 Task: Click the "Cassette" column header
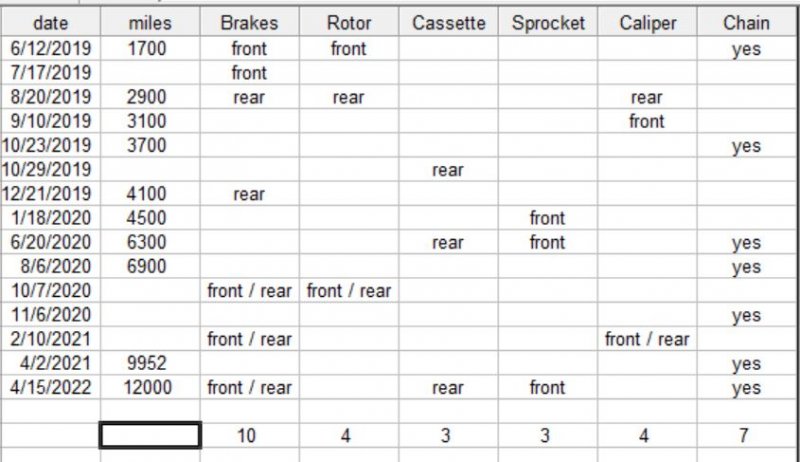(x=448, y=23)
